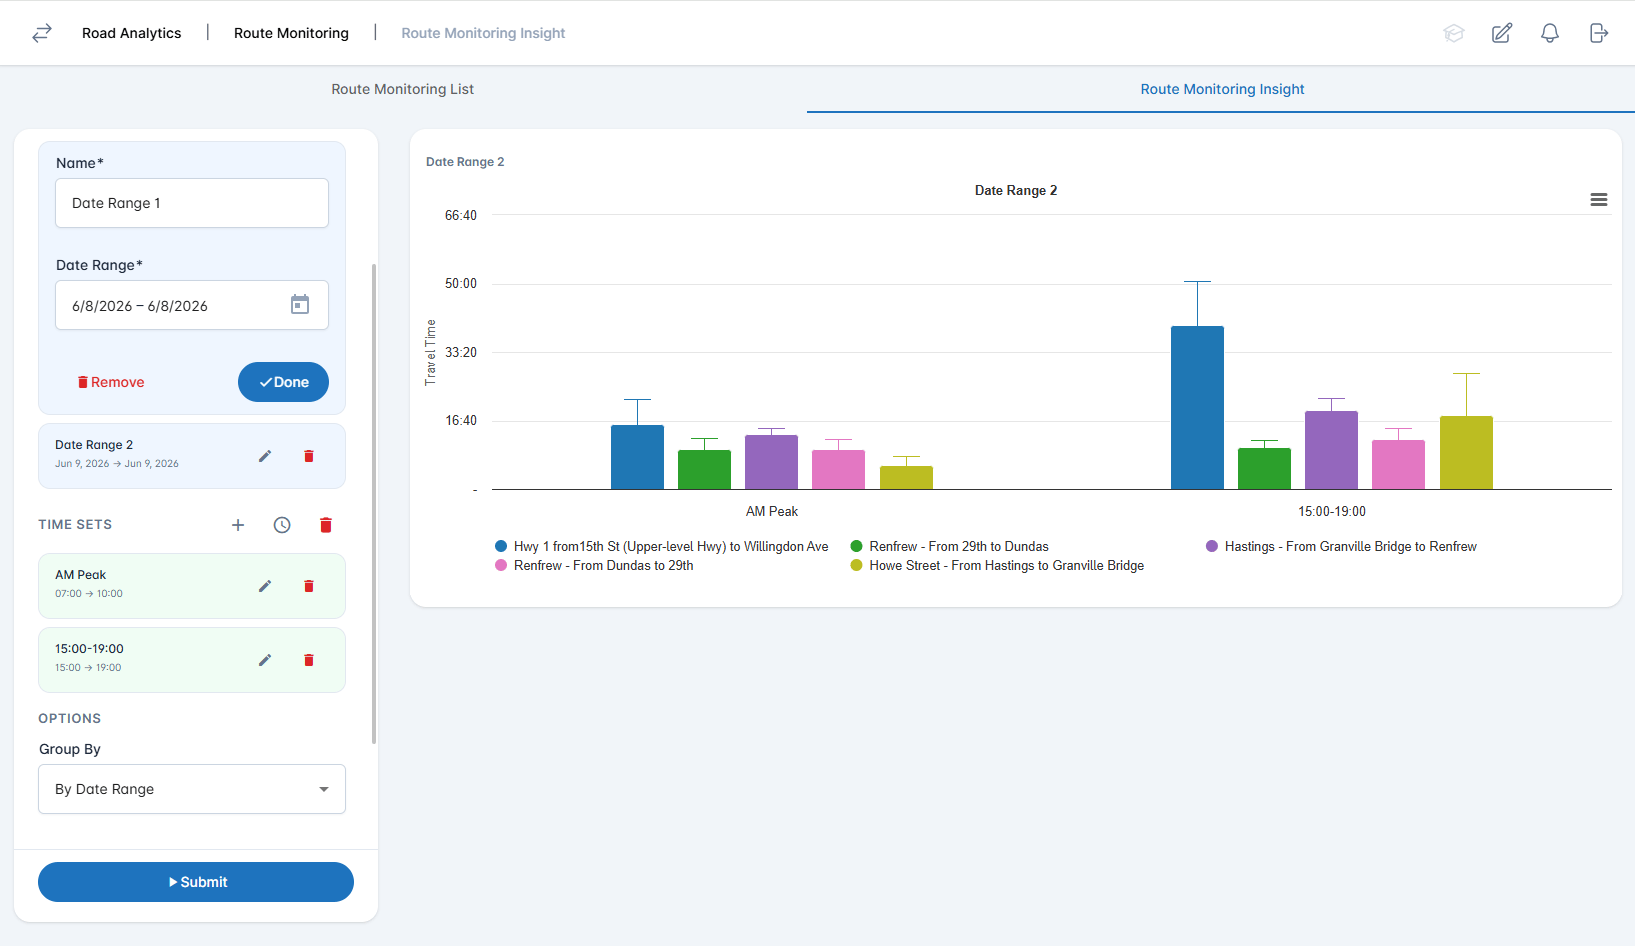This screenshot has height=946, width=1635.
Task: Click the AM Peak green Renfrew bar
Action: pyautogui.click(x=704, y=470)
